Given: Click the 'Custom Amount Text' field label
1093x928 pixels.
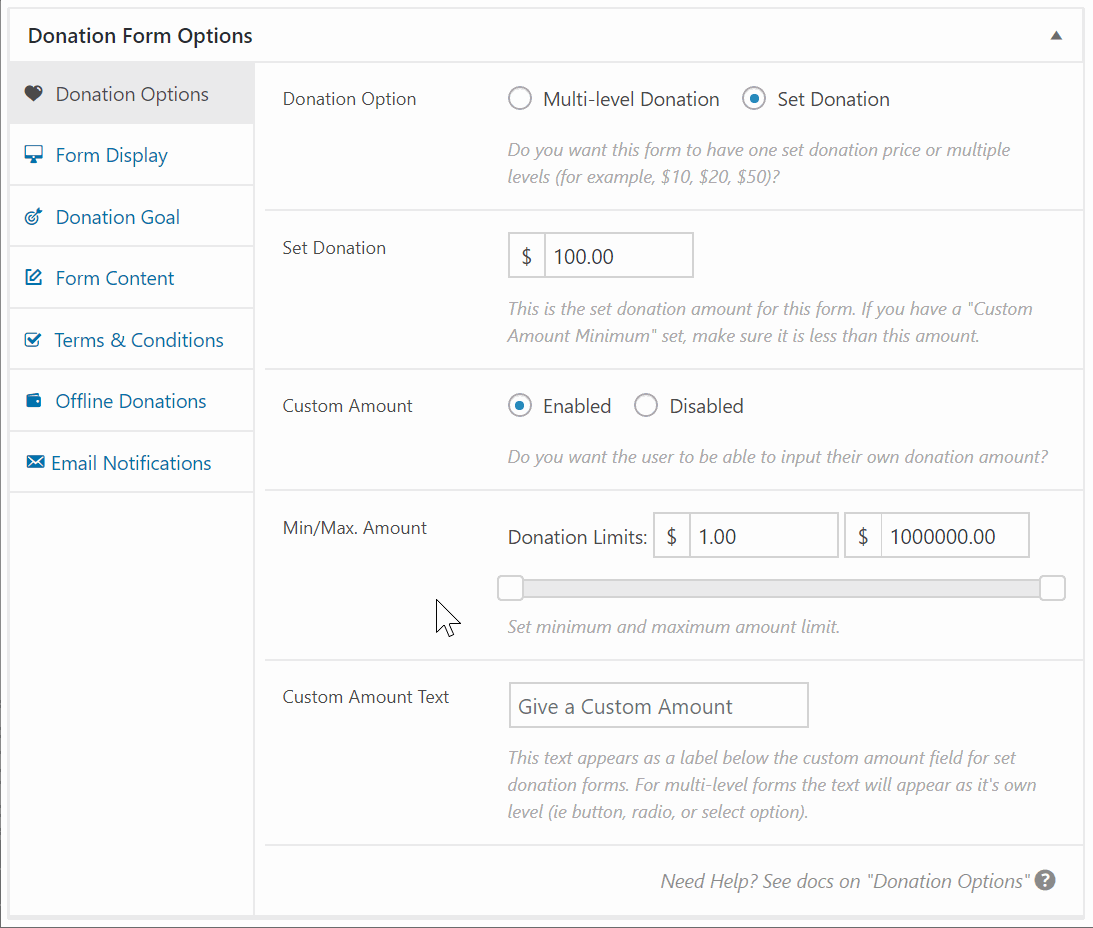Looking at the screenshot, I should (365, 697).
